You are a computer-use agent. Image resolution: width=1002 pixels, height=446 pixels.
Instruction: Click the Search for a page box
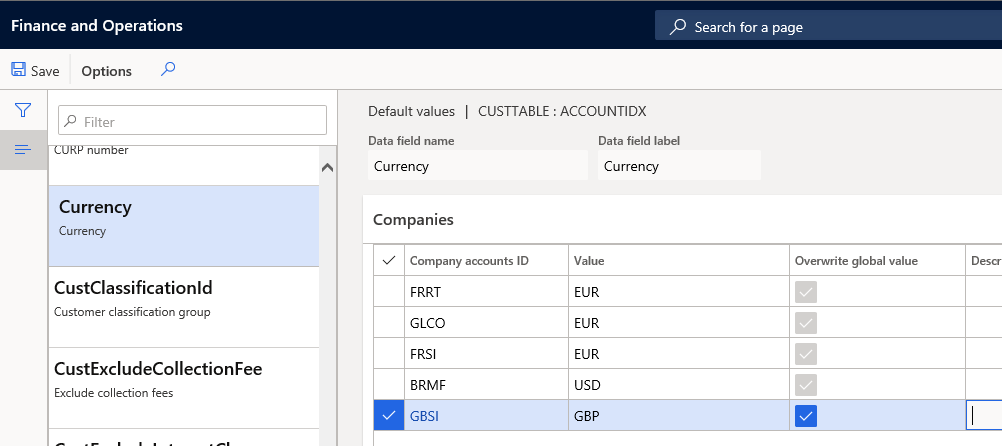point(828,27)
